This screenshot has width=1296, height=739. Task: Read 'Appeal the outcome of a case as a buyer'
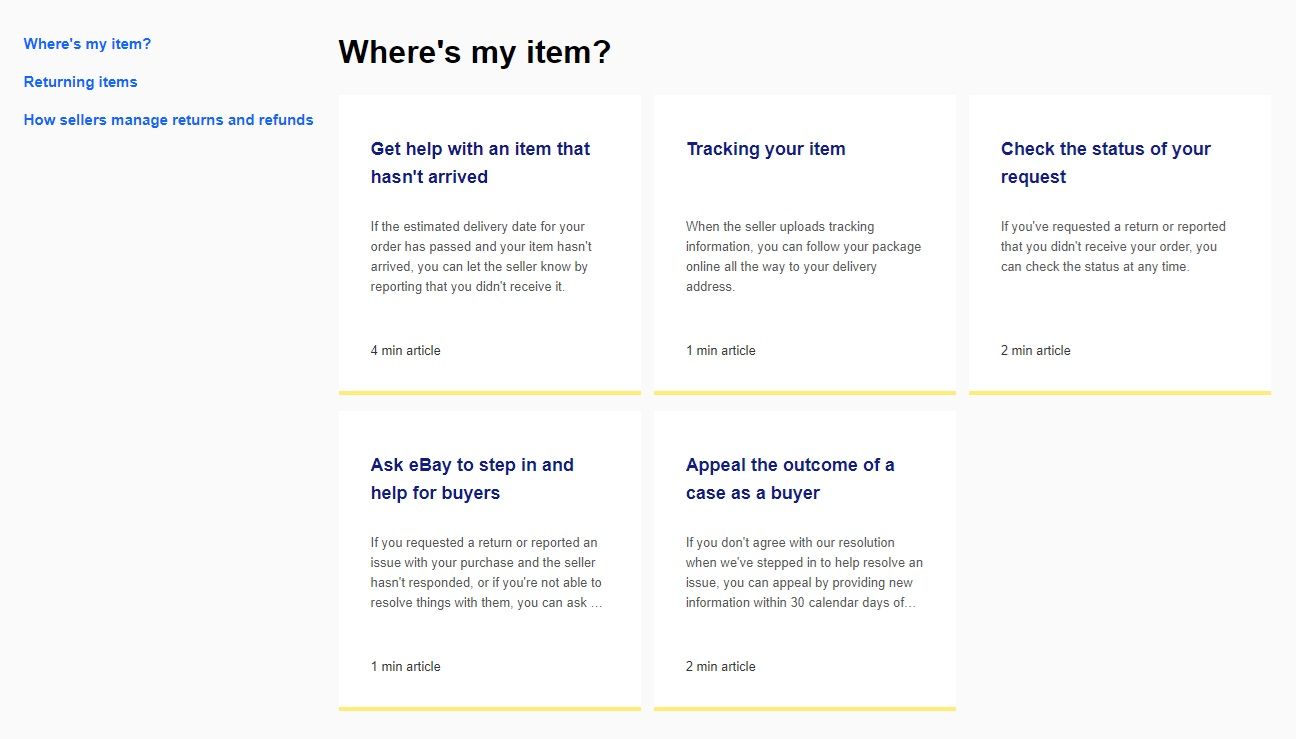(x=790, y=478)
